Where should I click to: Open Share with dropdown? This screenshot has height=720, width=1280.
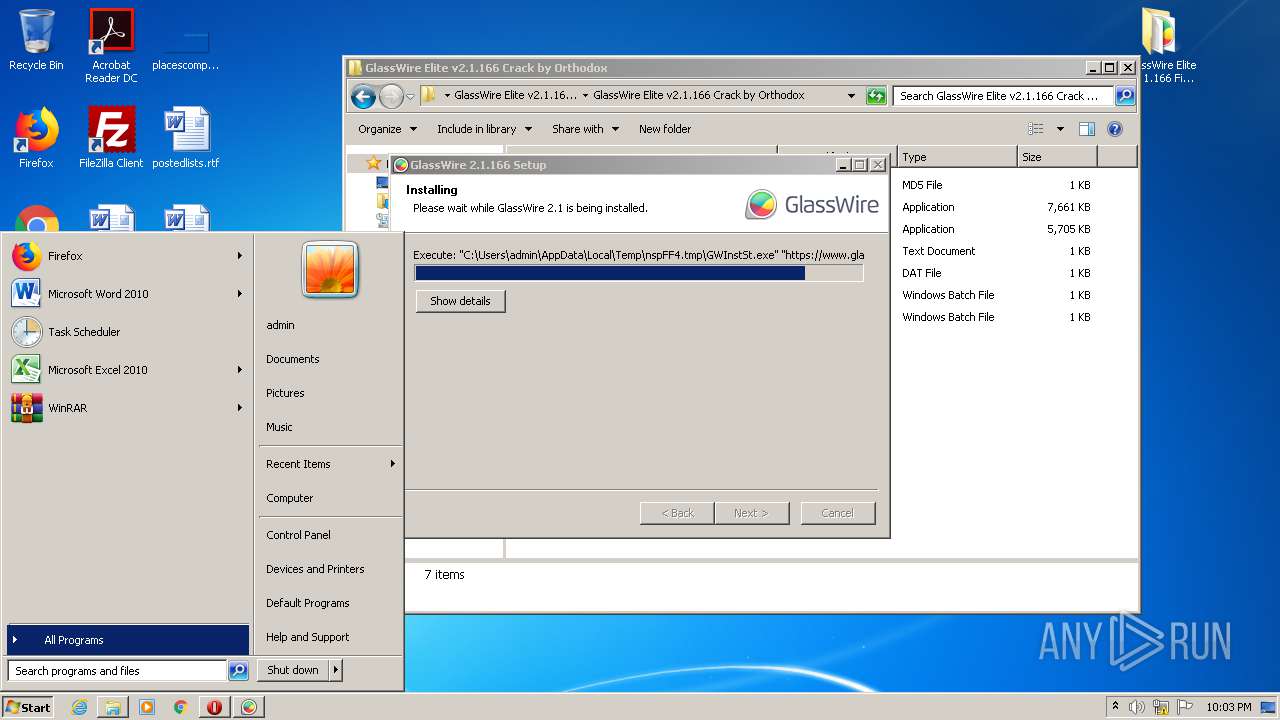[585, 129]
